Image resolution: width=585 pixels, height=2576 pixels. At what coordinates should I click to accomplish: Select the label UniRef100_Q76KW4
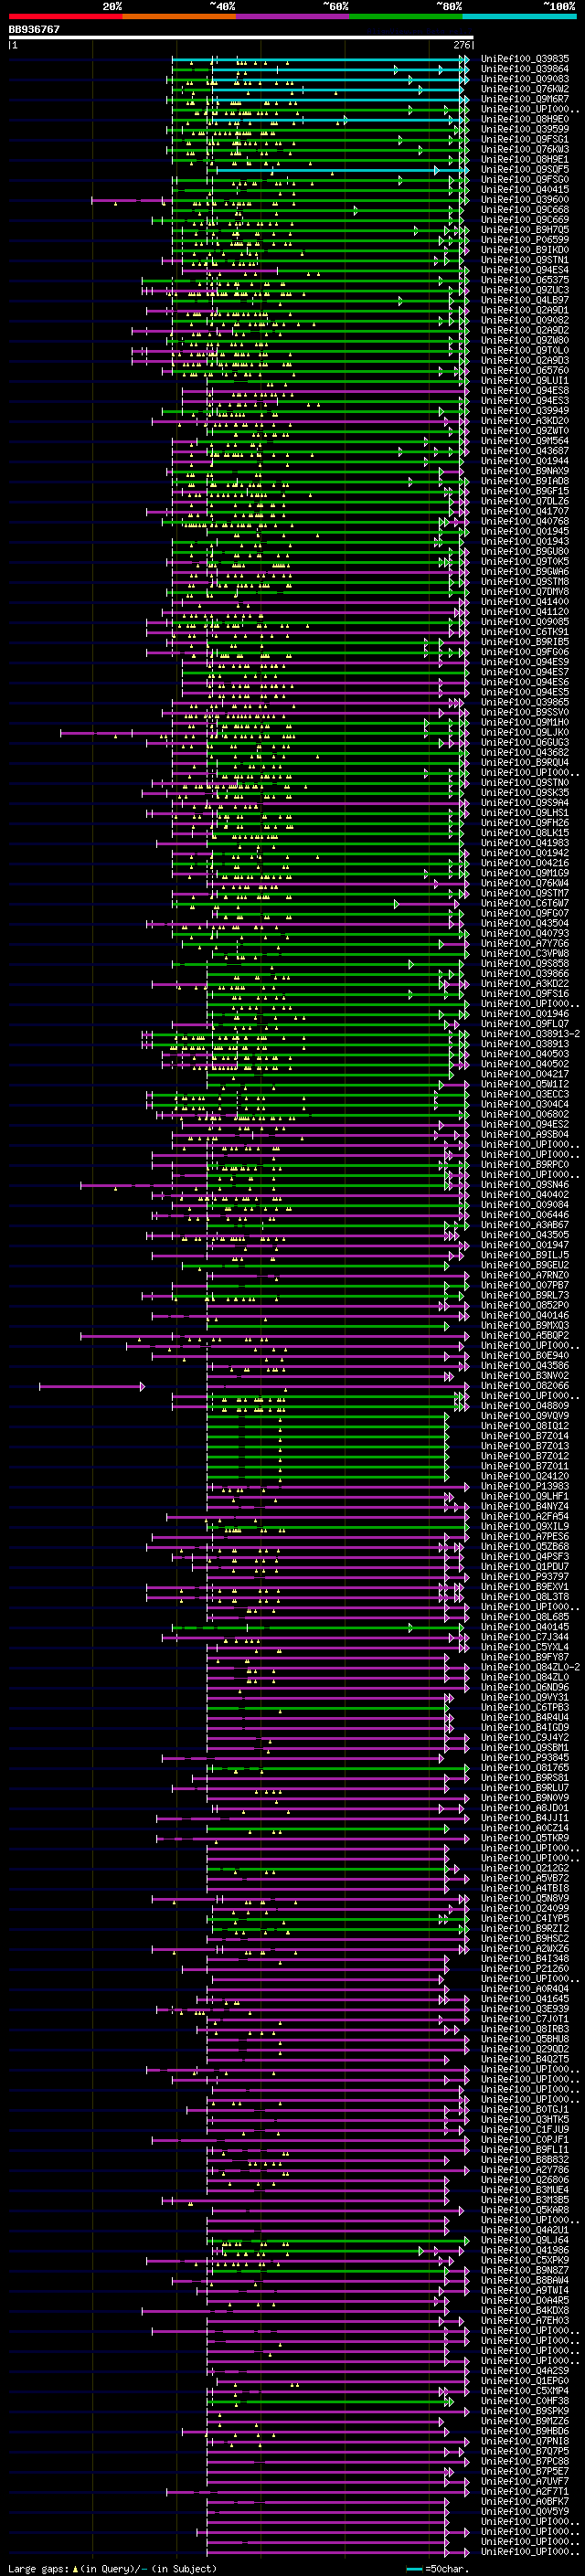[525, 883]
